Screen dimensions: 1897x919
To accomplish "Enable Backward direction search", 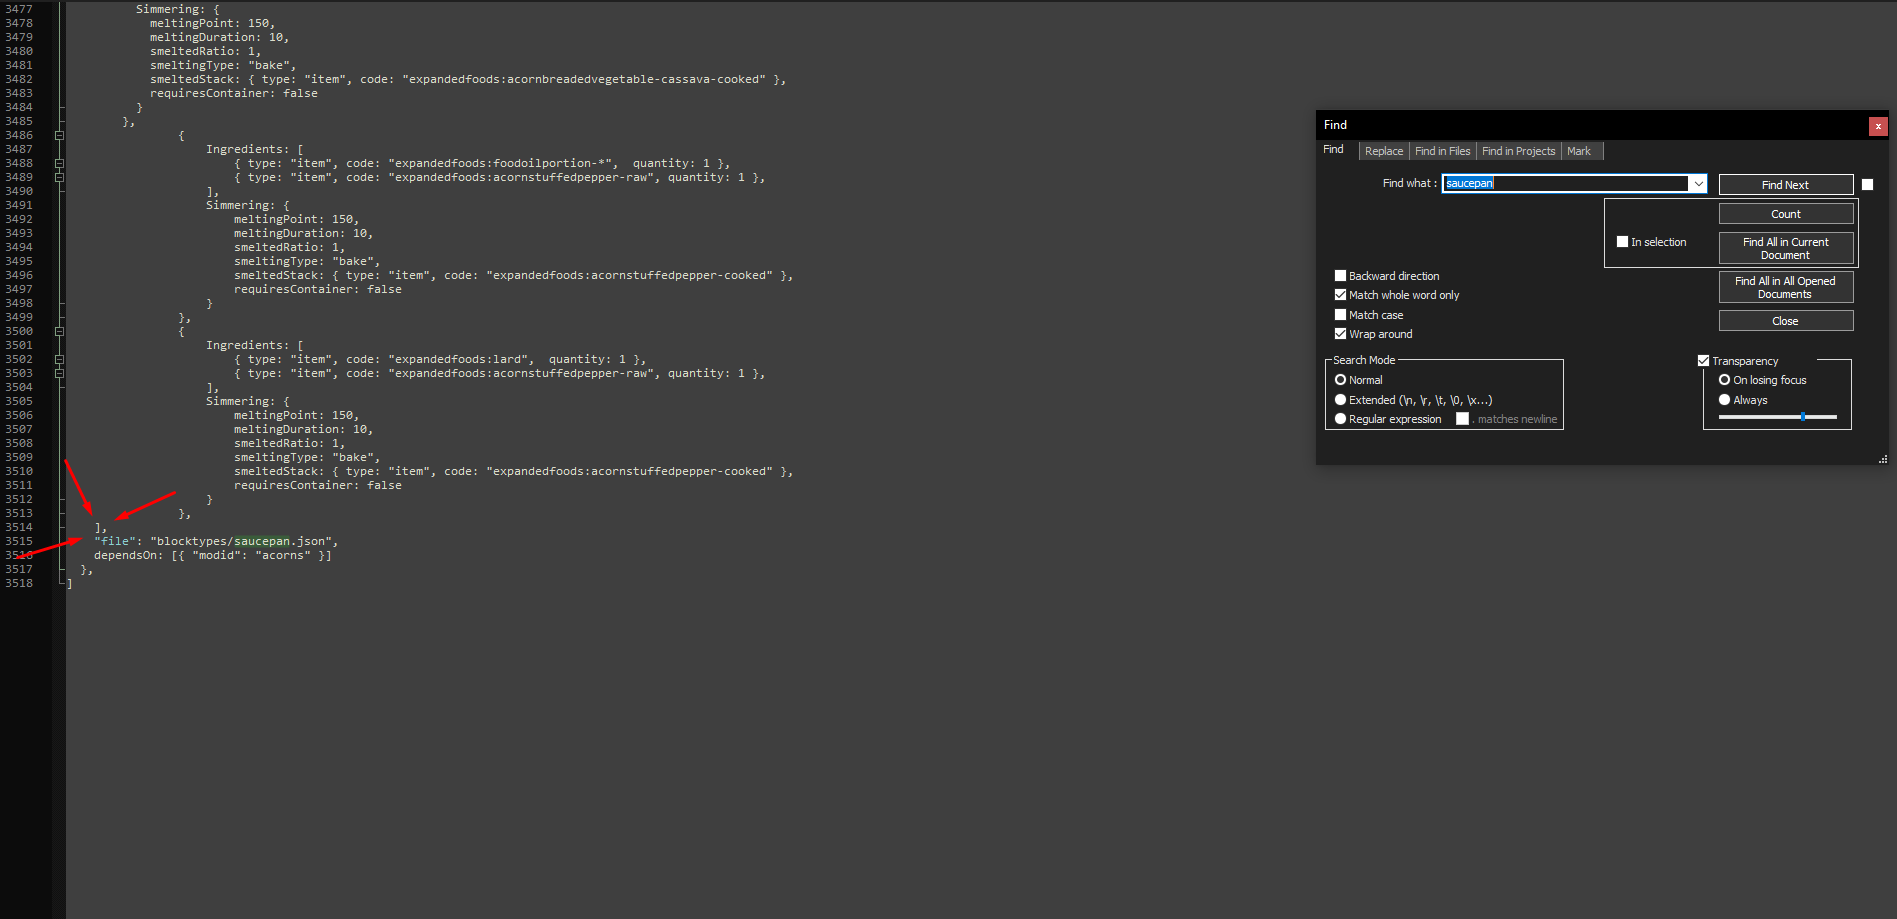I will click(x=1340, y=276).
